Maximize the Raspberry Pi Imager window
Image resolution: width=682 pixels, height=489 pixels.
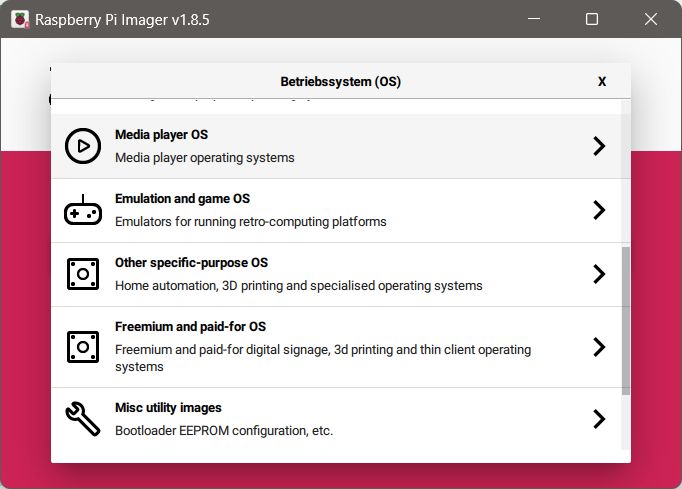pos(592,19)
